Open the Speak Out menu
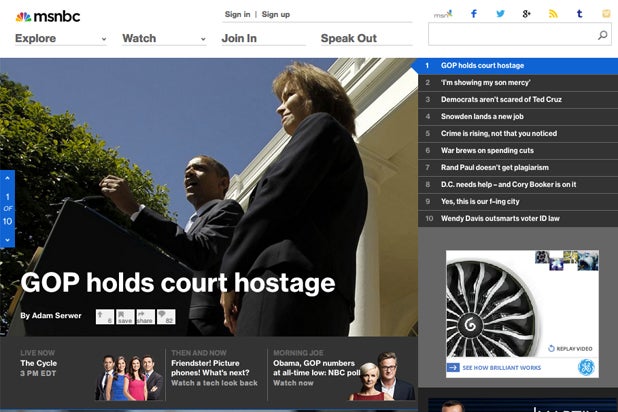The height and width of the screenshot is (412, 618). tap(349, 39)
